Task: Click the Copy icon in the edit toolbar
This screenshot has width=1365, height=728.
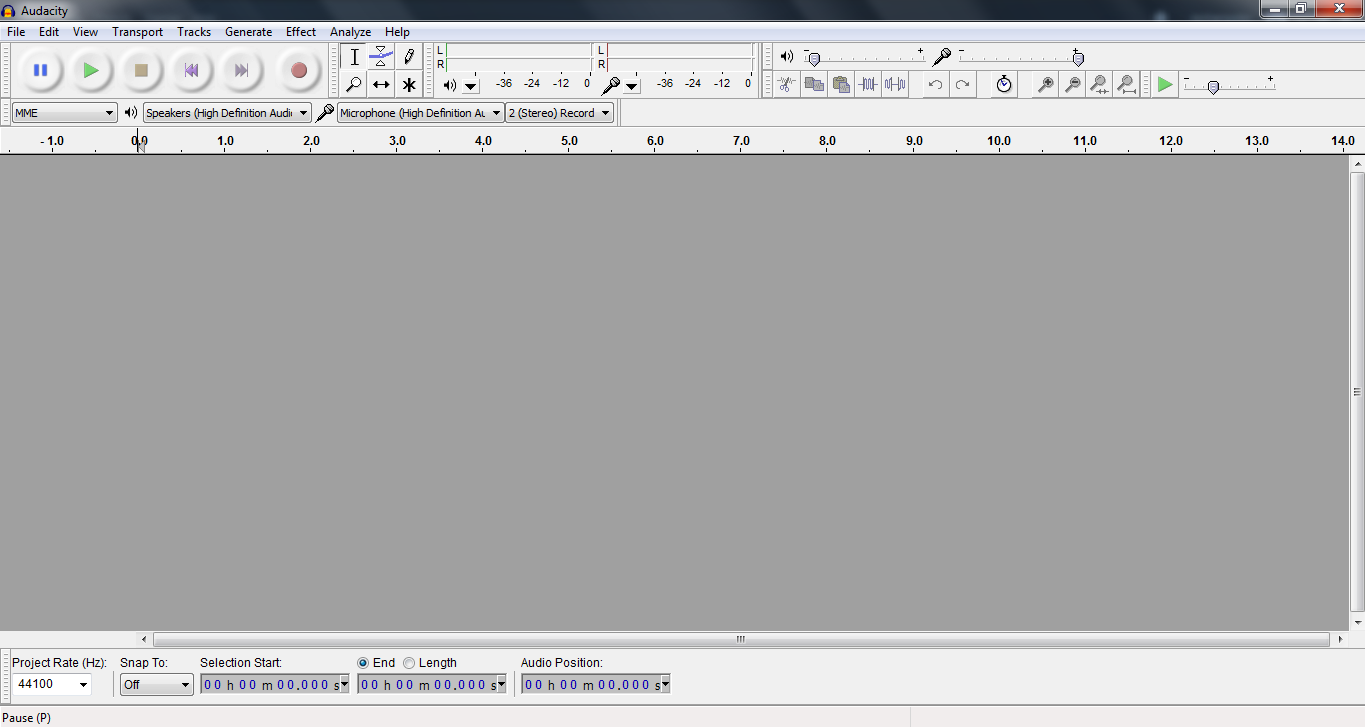Action: (814, 84)
